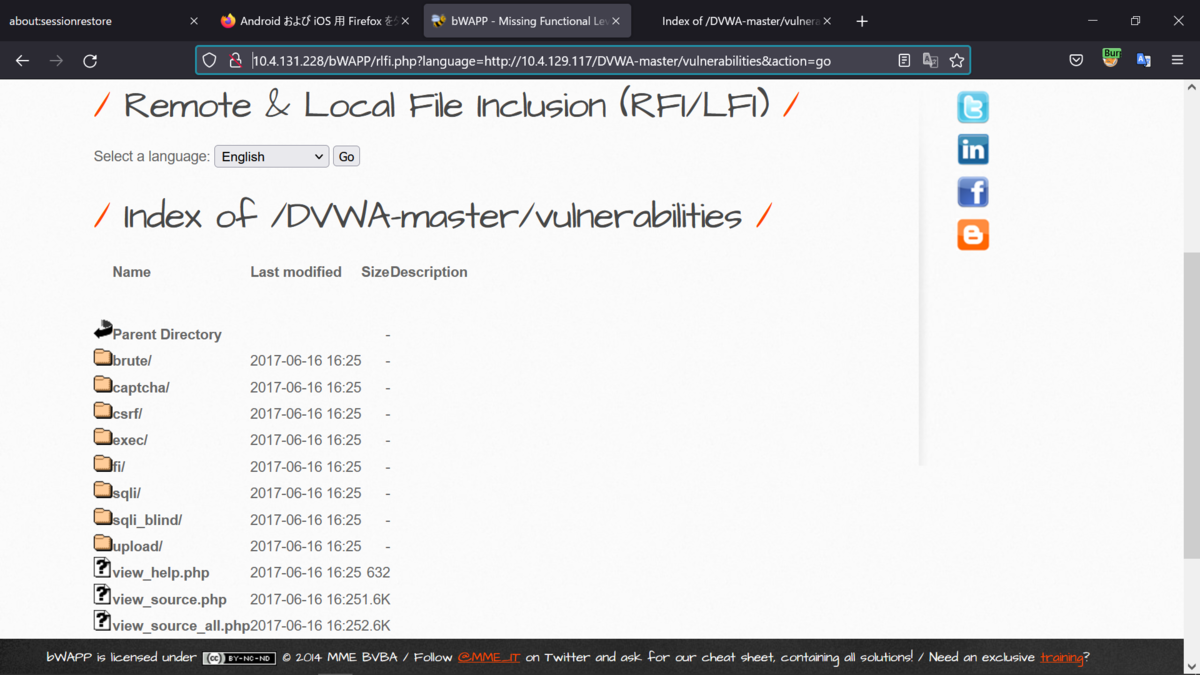Close the Index of /DVWA-master tab
1200x675 pixels.
coord(827,21)
